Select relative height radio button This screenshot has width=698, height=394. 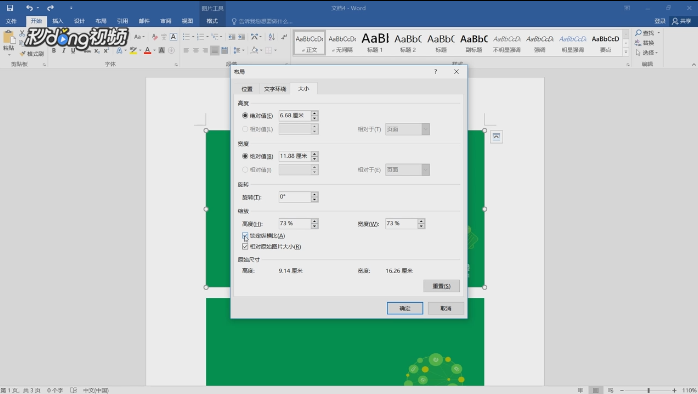coord(245,129)
